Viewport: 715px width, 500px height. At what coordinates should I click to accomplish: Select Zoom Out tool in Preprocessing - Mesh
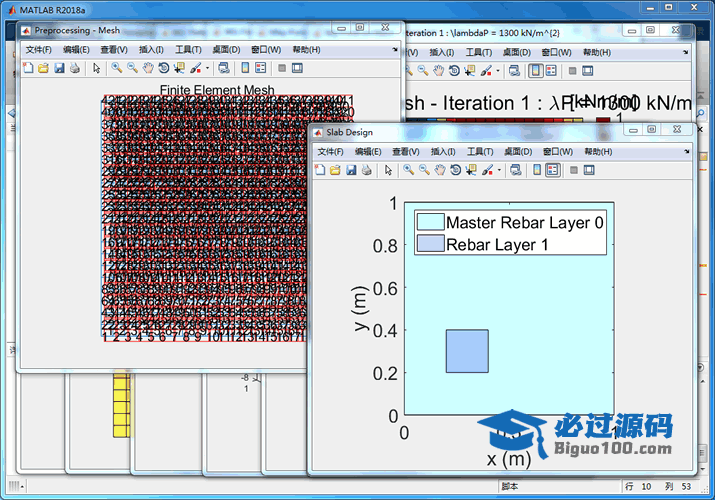click(x=132, y=68)
